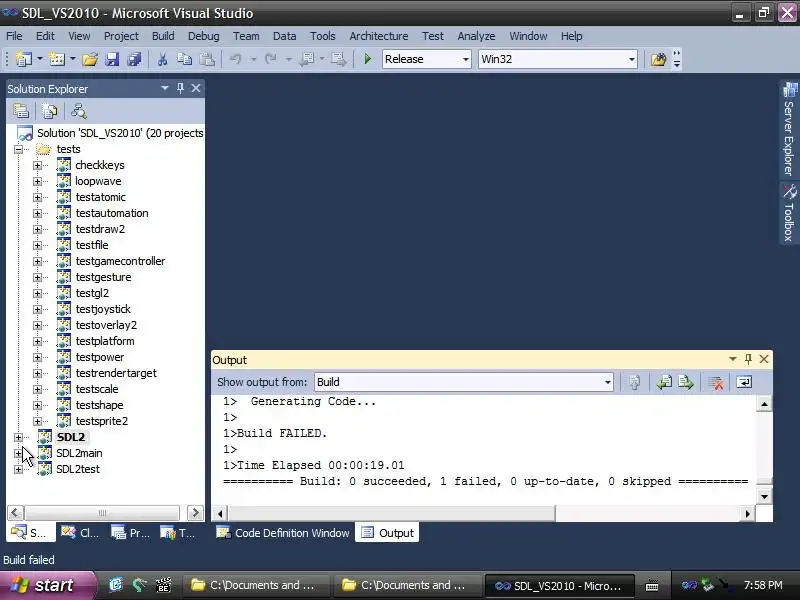Open the Debug menu
Screen dimensions: 800x600
tap(203, 36)
